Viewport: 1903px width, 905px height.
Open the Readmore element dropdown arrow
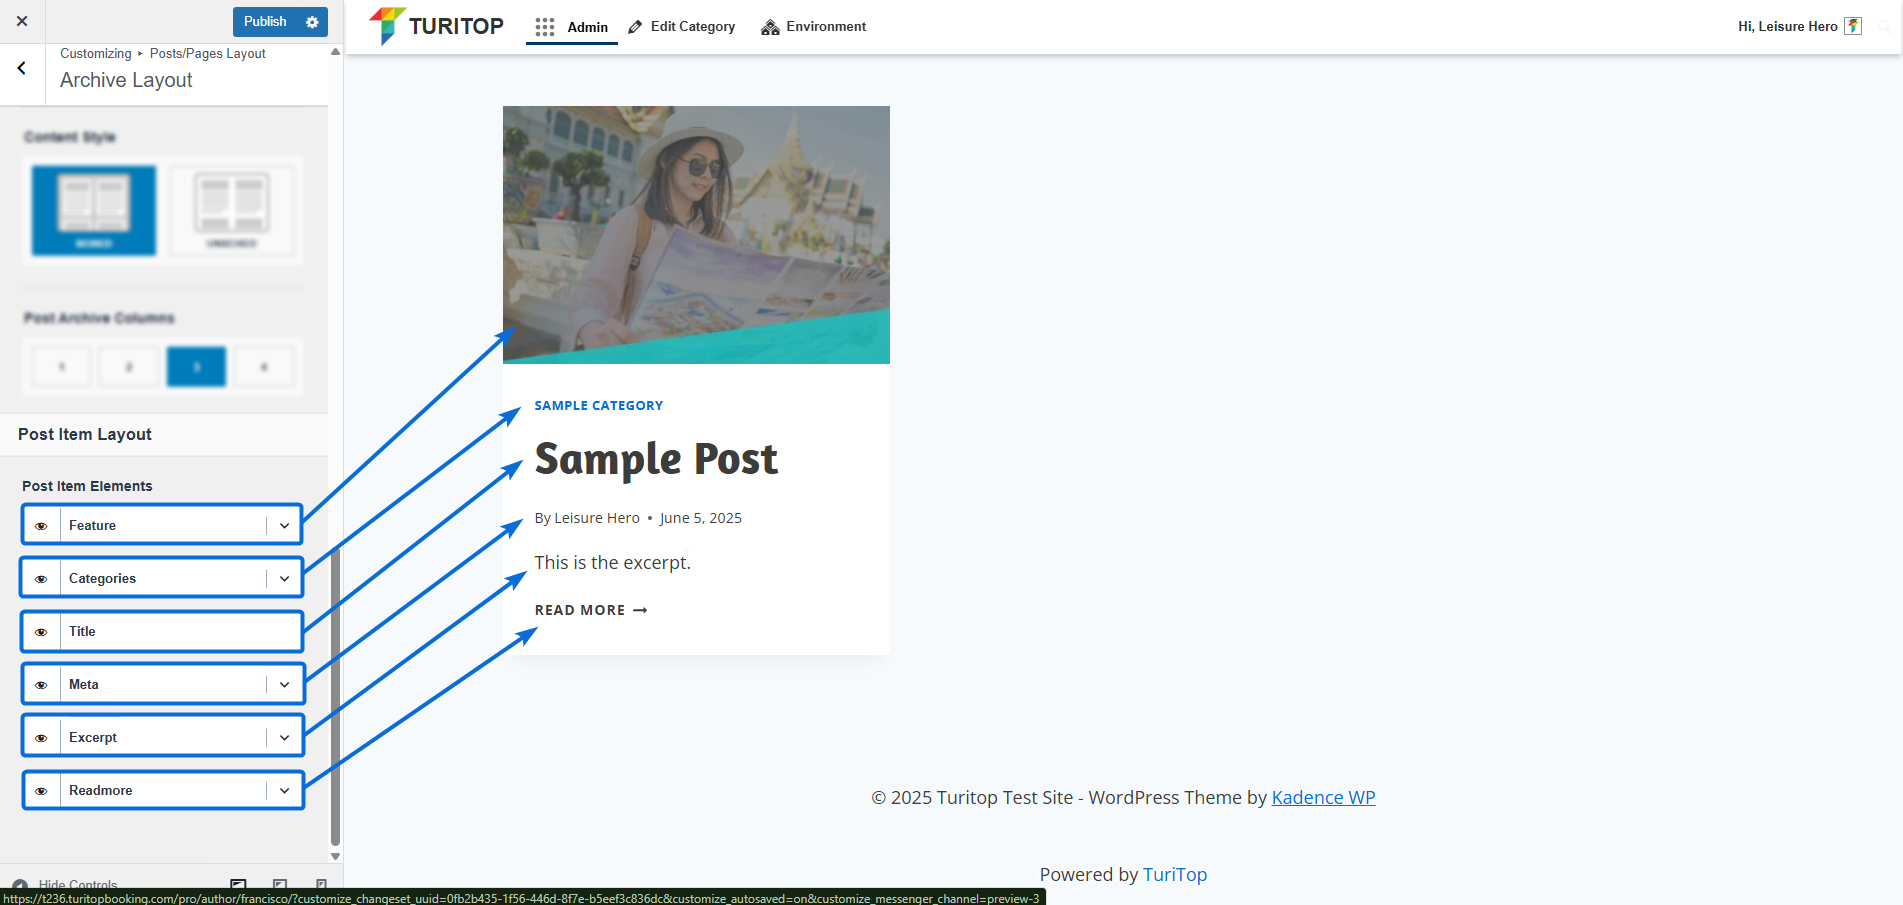click(x=285, y=791)
